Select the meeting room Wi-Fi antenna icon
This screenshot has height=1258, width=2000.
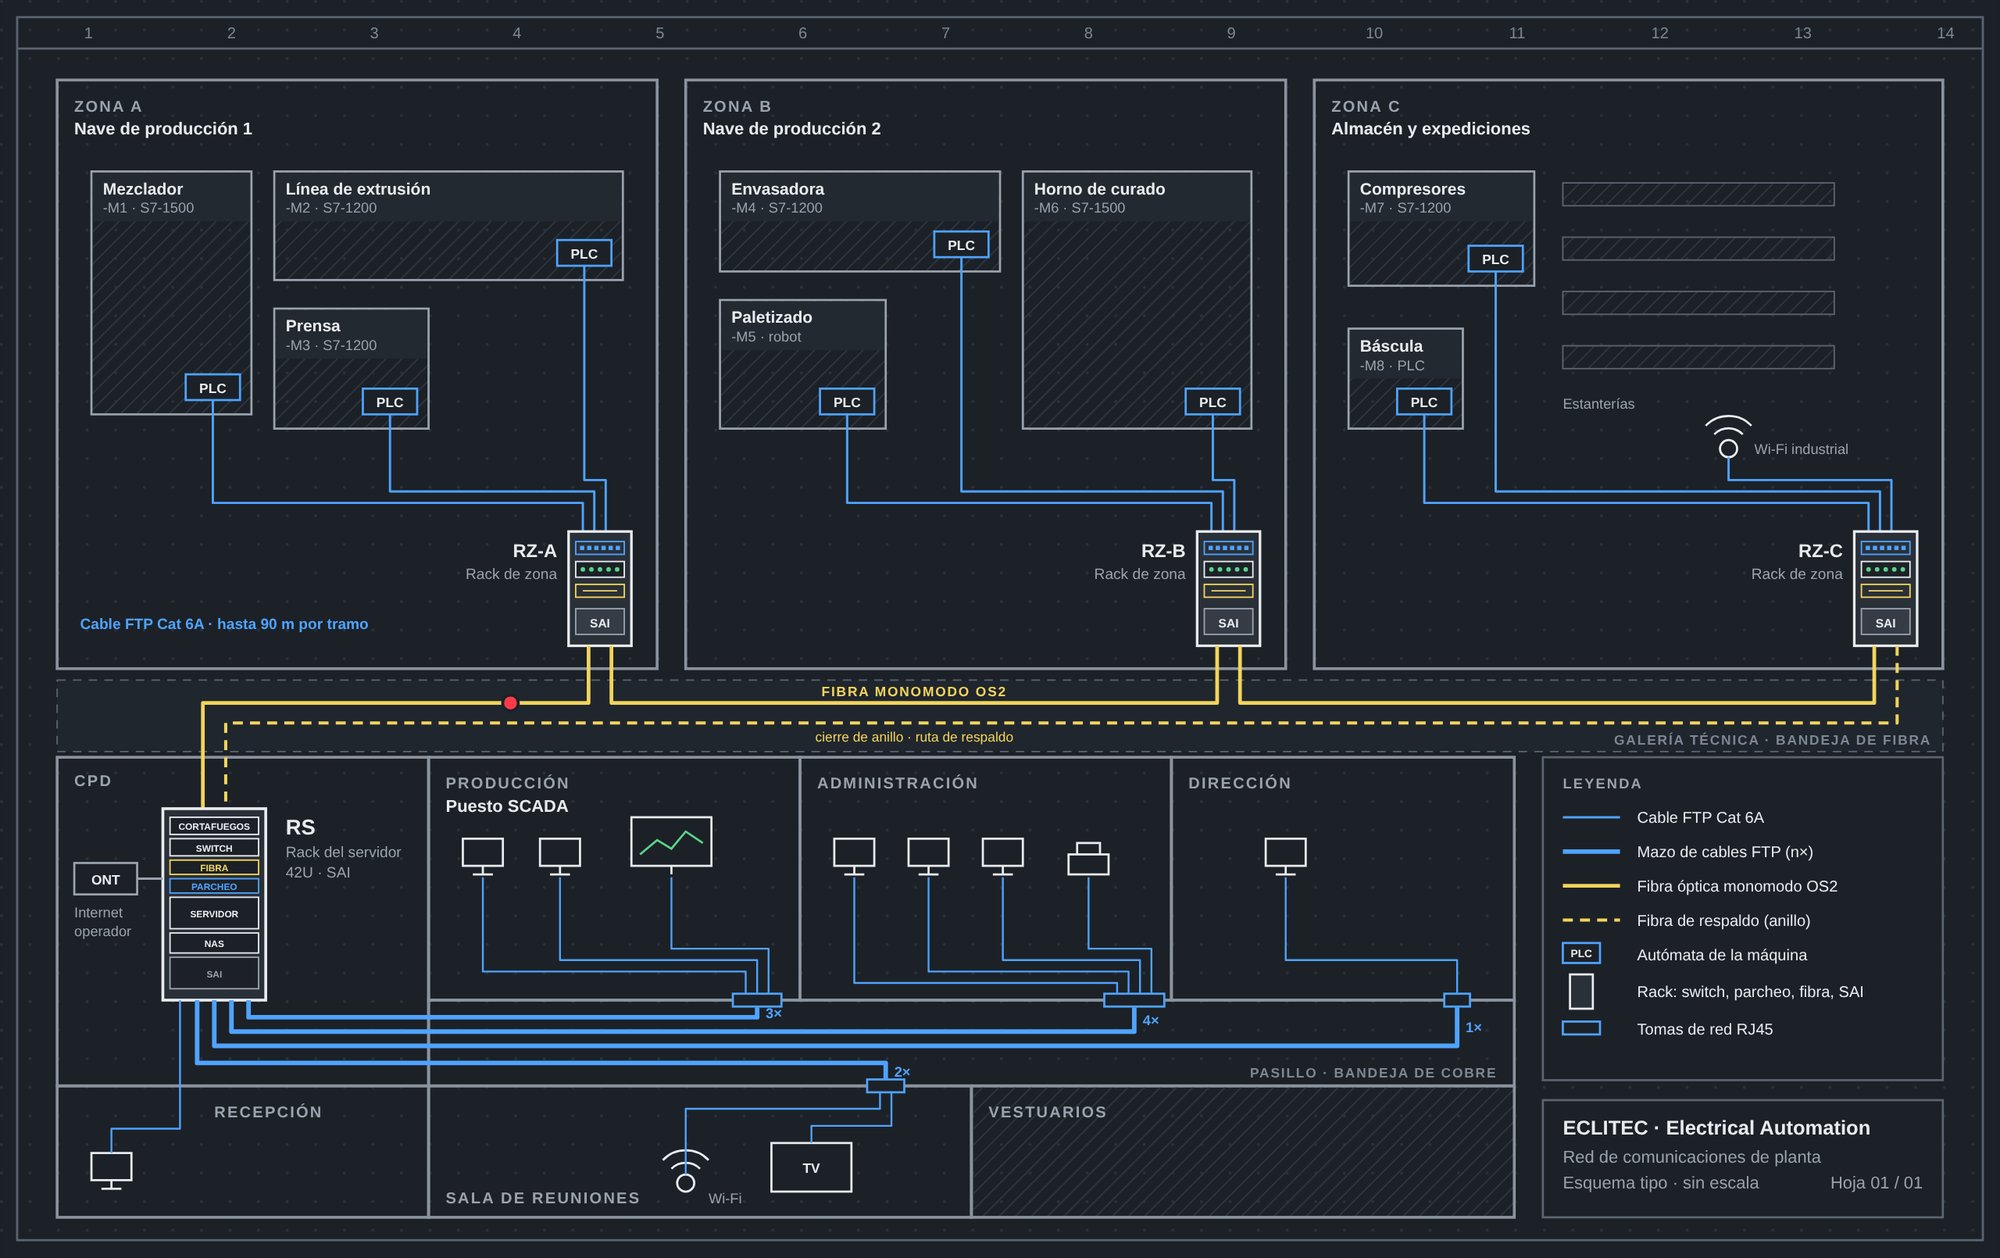pos(685,1171)
